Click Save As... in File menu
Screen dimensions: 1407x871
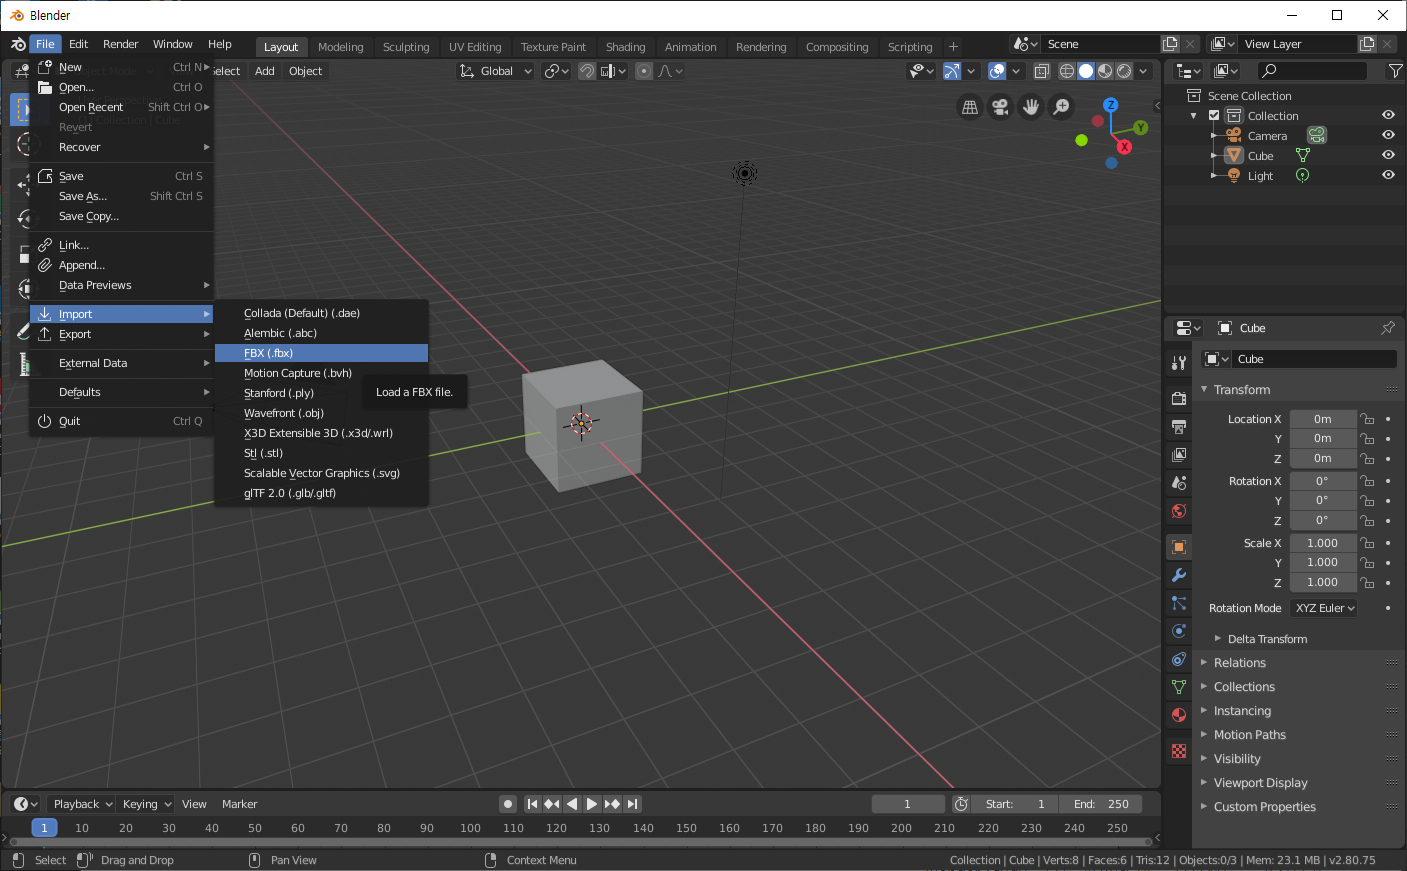pyautogui.click(x=122, y=196)
